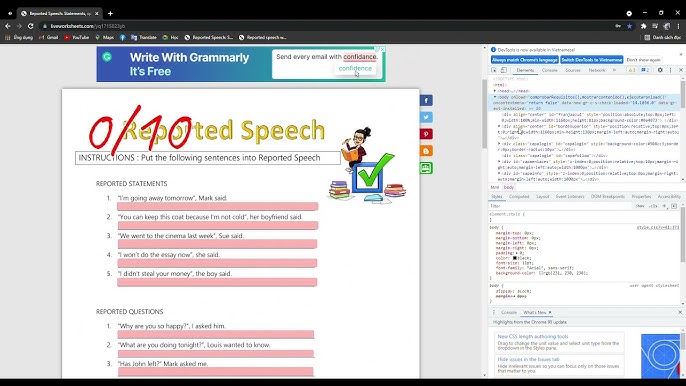Open the Gmail bookmark
The image size is (686, 386).
click(49, 38)
